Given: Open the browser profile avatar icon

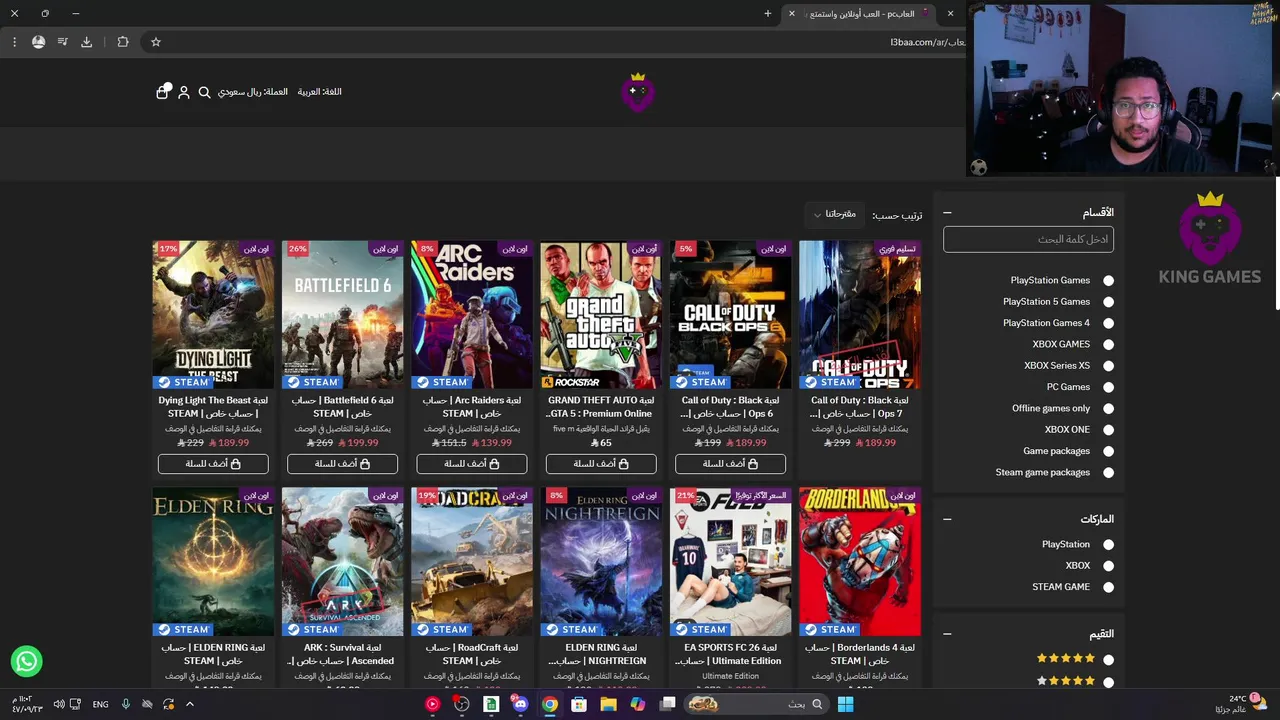Looking at the screenshot, I should tap(38, 42).
